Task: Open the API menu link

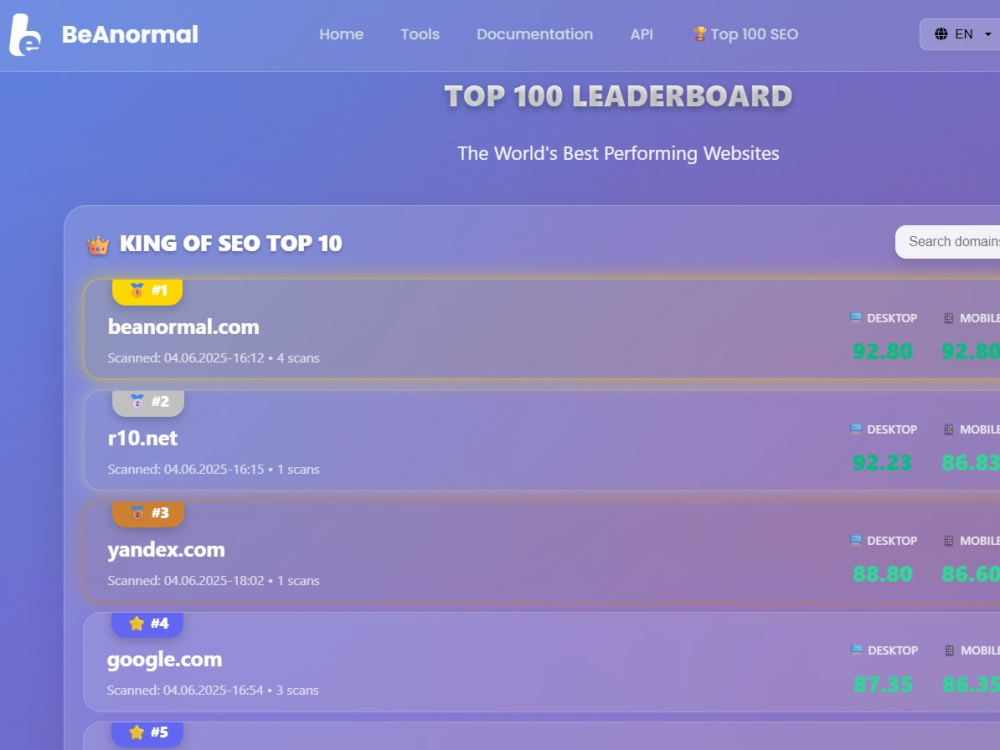Action: tap(642, 34)
